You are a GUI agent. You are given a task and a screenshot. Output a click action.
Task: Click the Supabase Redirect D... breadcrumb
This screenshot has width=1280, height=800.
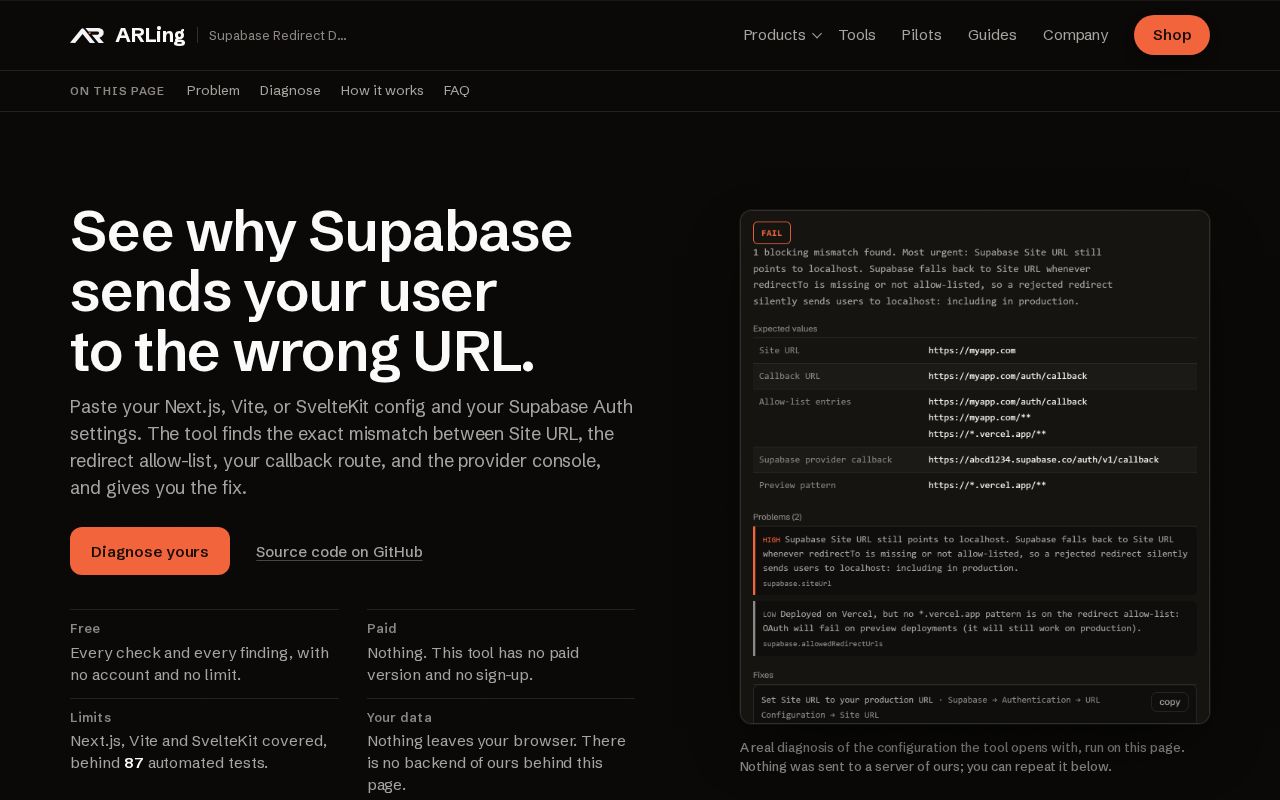click(x=278, y=35)
